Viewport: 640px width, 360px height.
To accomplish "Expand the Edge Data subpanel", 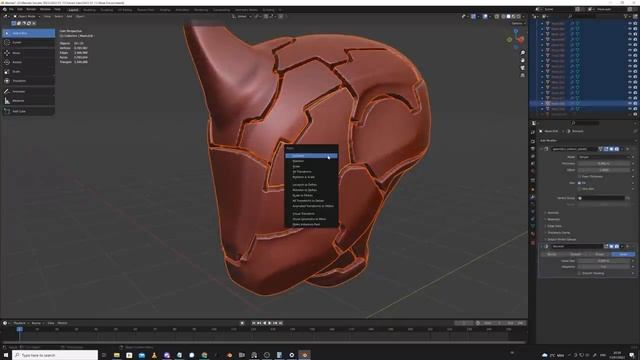I will [554, 226].
